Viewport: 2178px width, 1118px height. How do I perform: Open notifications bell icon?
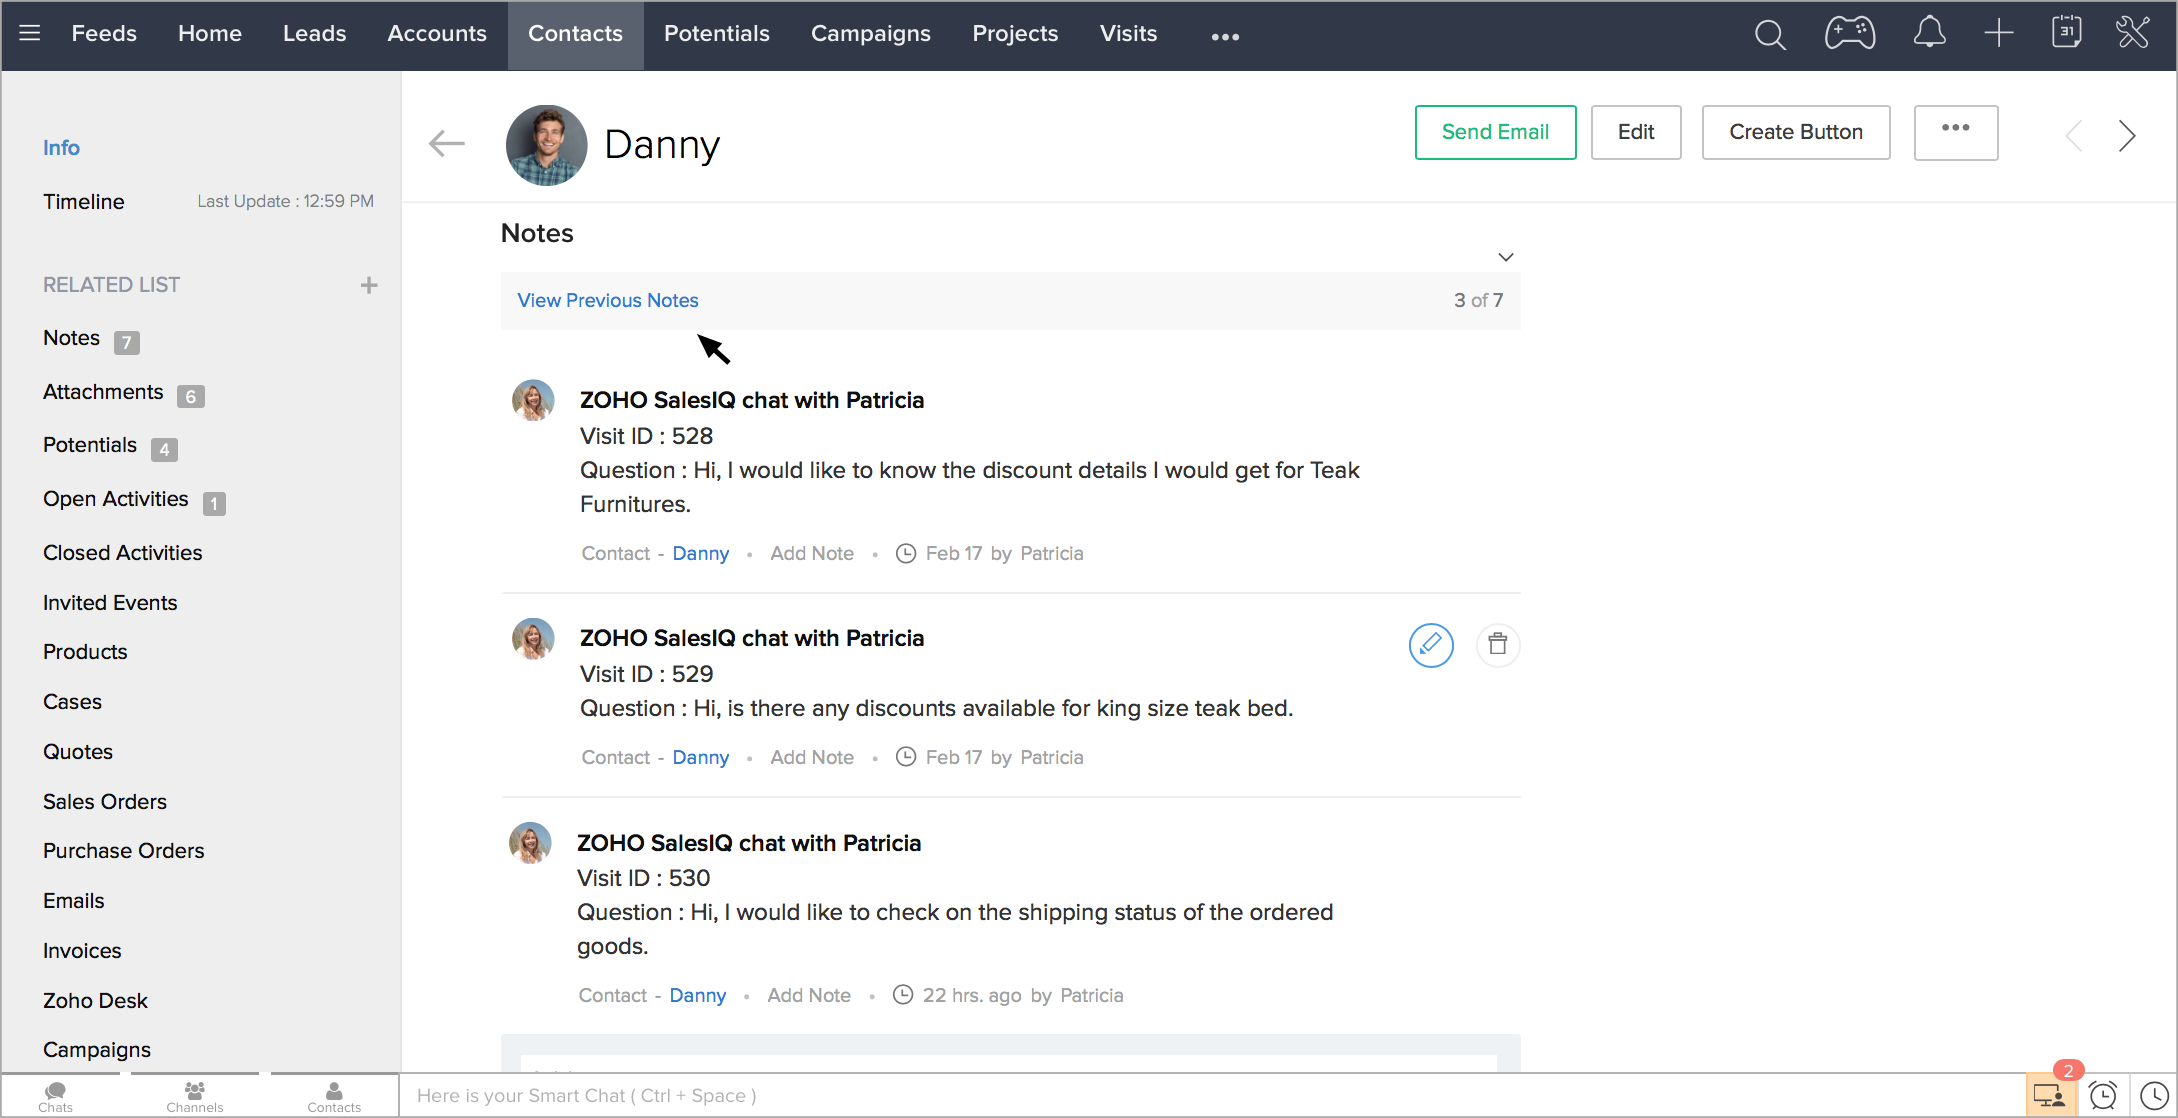click(x=1929, y=33)
